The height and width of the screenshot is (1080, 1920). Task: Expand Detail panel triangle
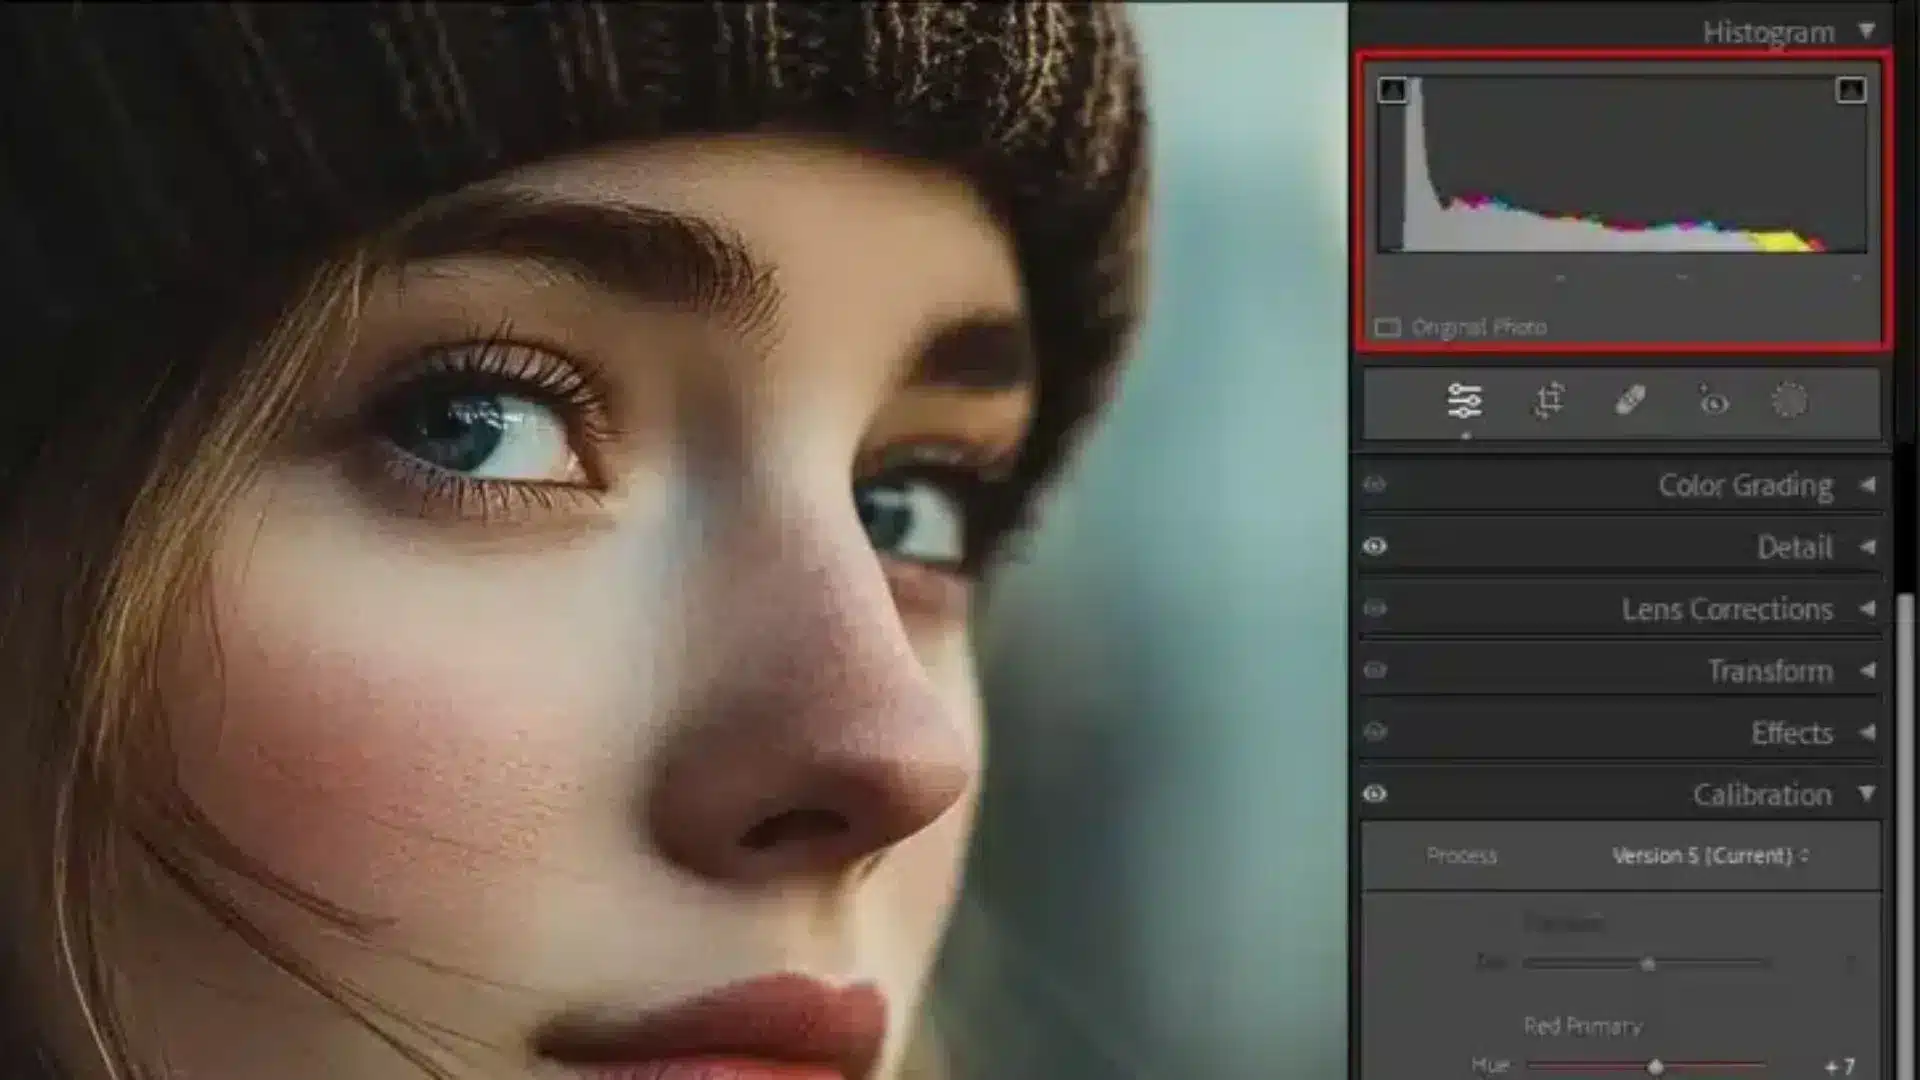point(1867,547)
